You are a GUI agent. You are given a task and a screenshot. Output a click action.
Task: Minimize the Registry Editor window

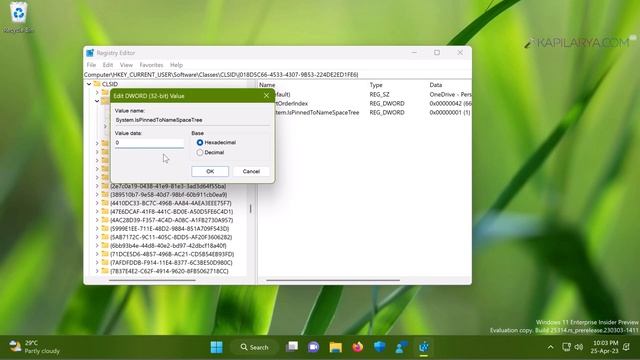coord(414,53)
